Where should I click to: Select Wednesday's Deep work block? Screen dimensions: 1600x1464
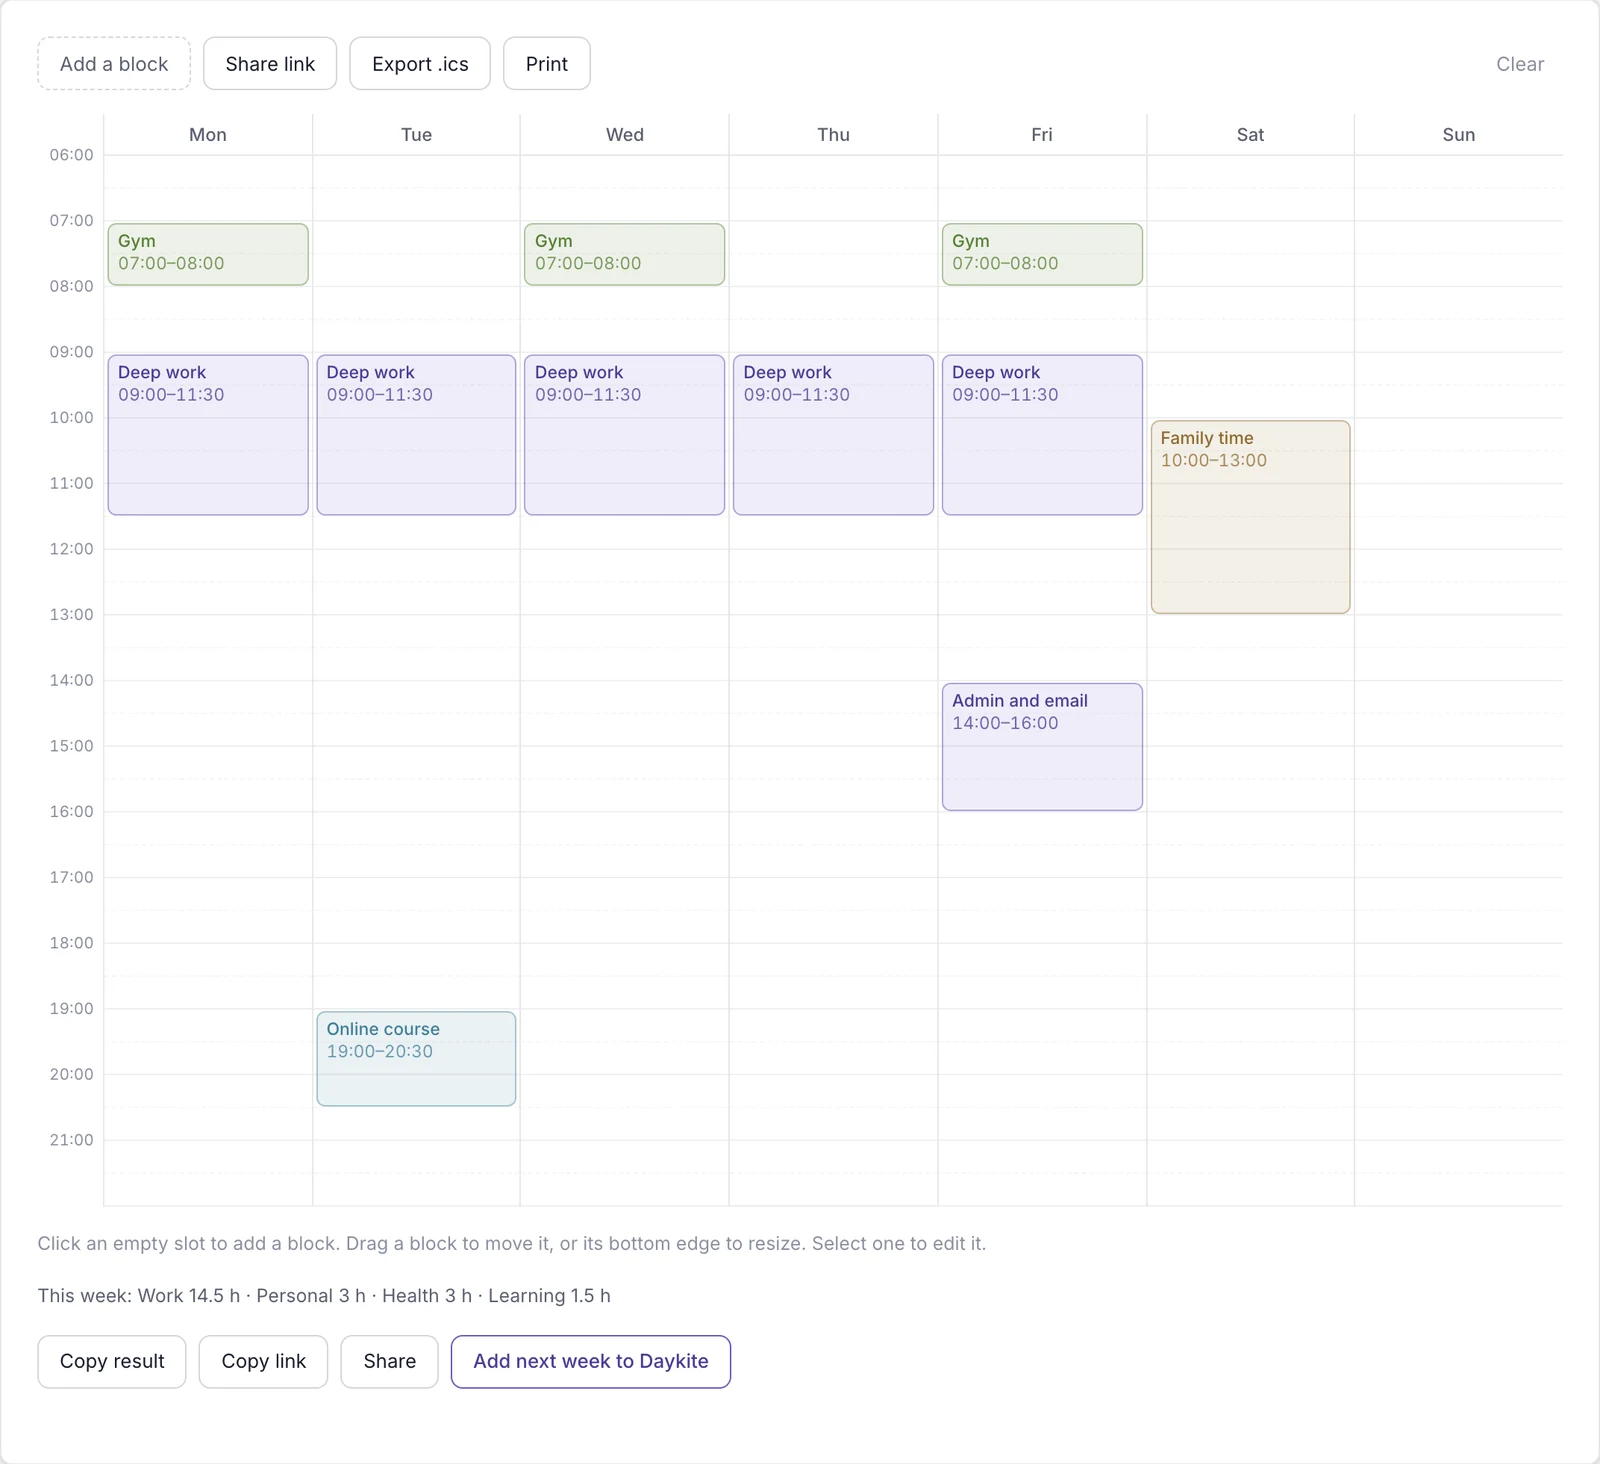tap(625, 435)
